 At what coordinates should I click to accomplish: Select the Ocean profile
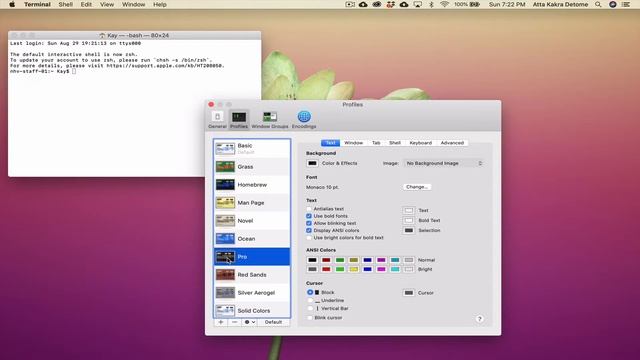coord(252,238)
